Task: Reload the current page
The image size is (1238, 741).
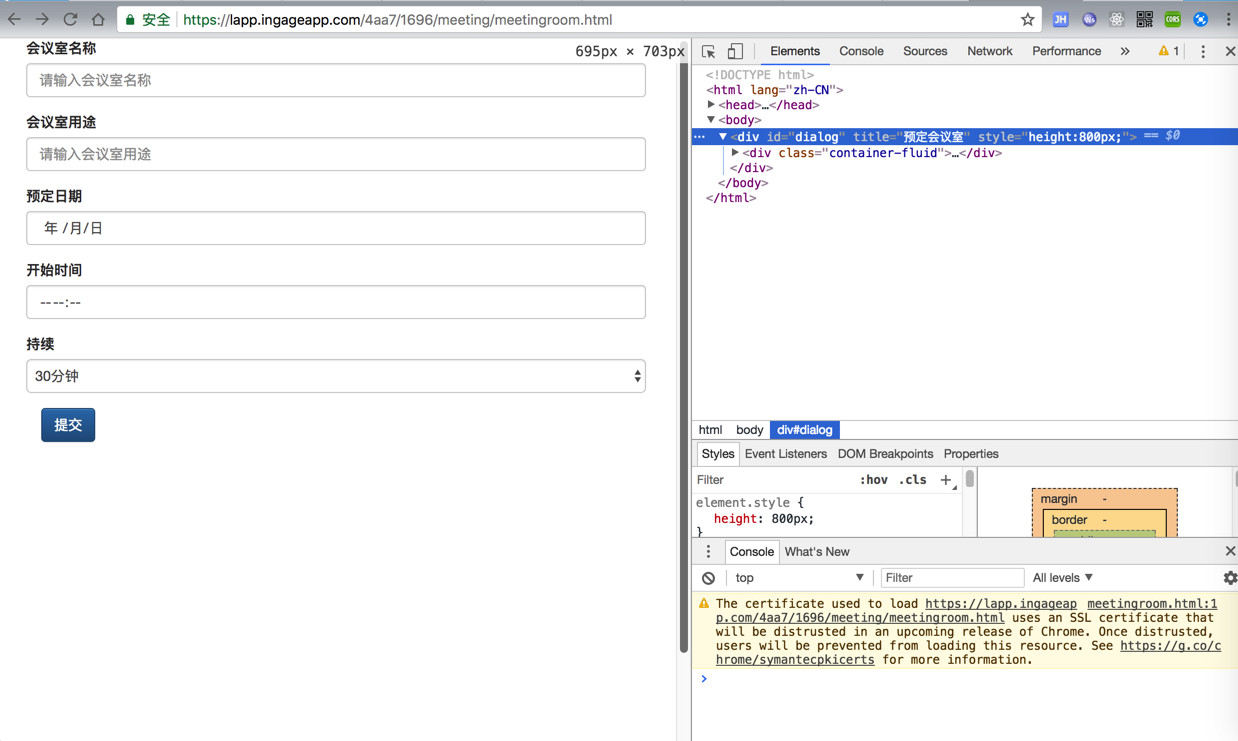Action: 70,19
